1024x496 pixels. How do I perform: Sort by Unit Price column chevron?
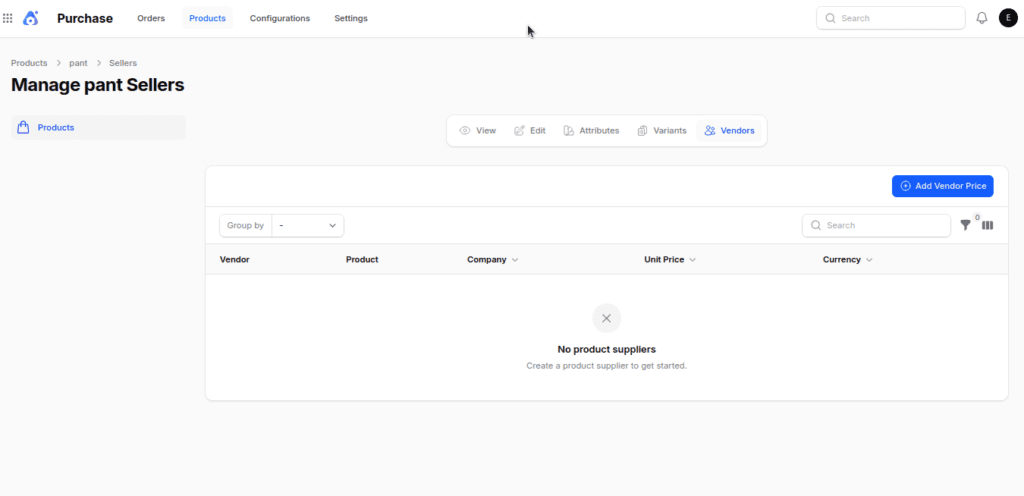click(x=692, y=260)
